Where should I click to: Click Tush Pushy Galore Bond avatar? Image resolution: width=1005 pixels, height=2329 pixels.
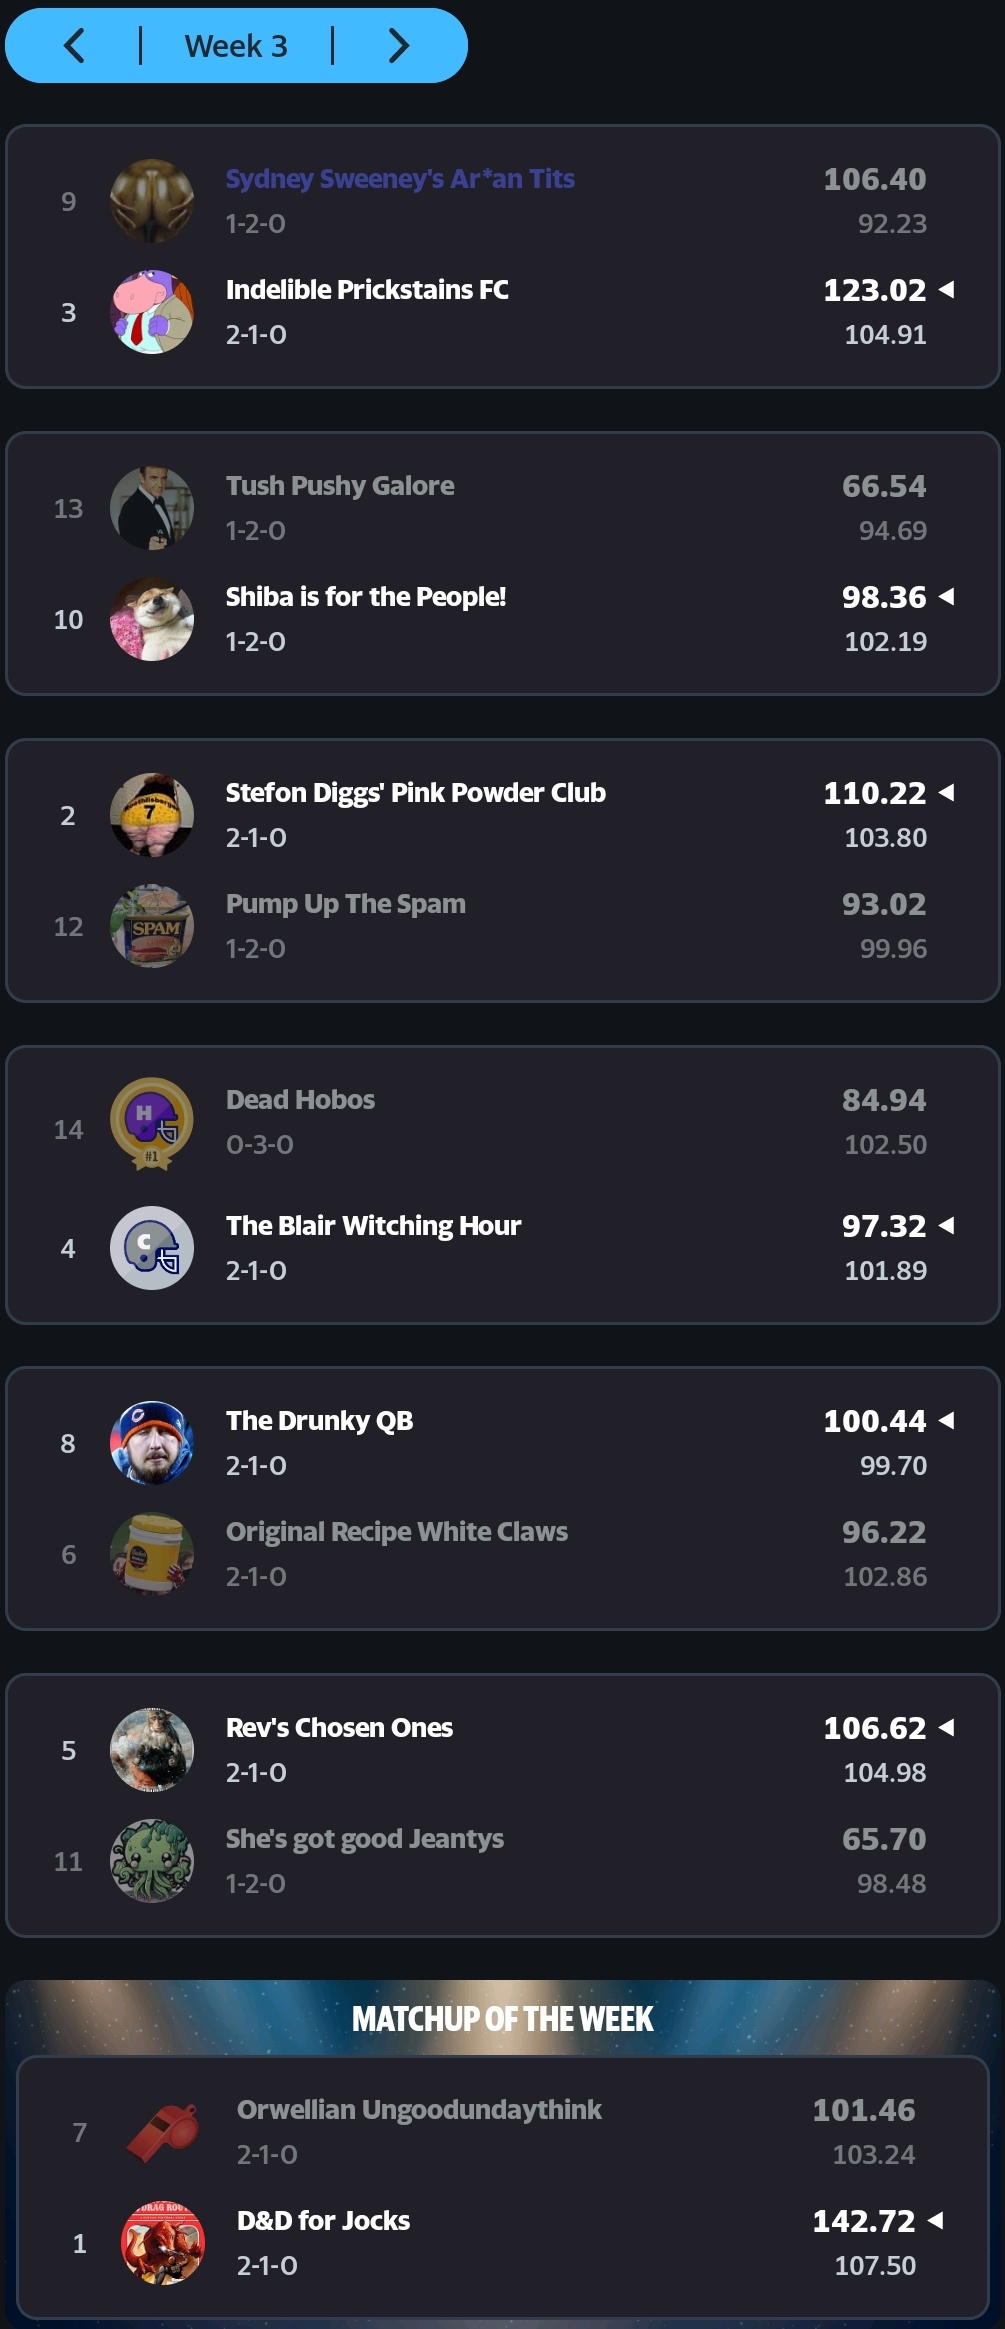pos(152,508)
